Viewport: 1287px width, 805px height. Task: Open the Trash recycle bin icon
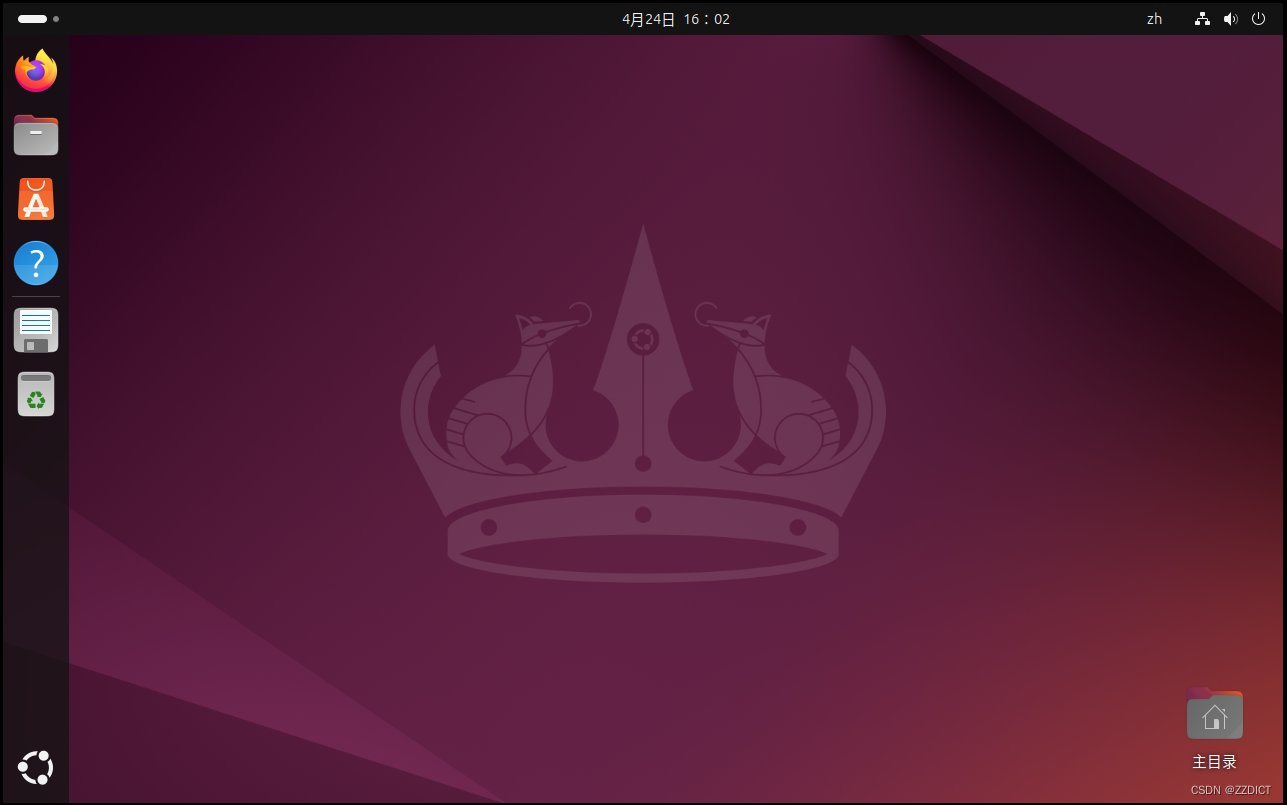[x=36, y=394]
